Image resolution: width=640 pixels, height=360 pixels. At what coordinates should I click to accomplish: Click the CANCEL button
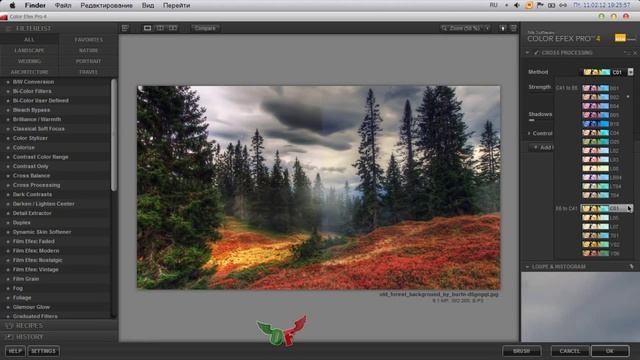click(x=569, y=351)
